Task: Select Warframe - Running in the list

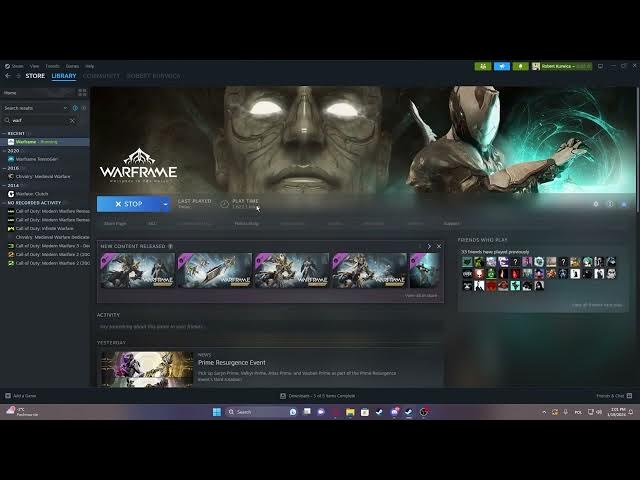Action: (45, 142)
